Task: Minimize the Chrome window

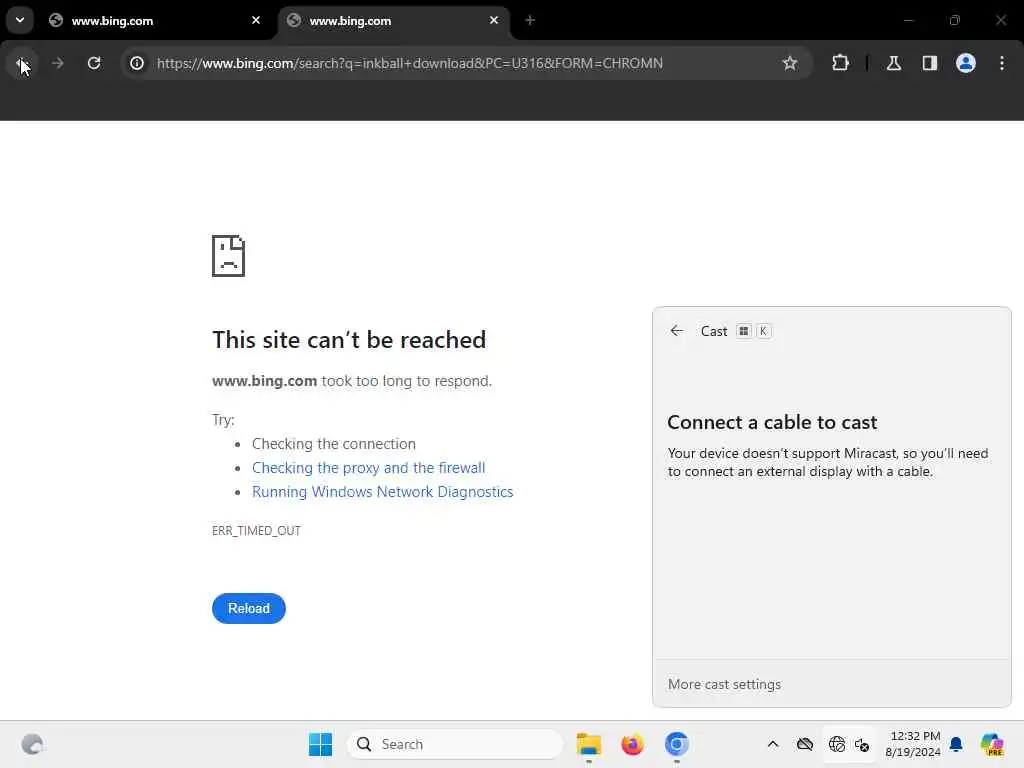Action: tap(908, 21)
